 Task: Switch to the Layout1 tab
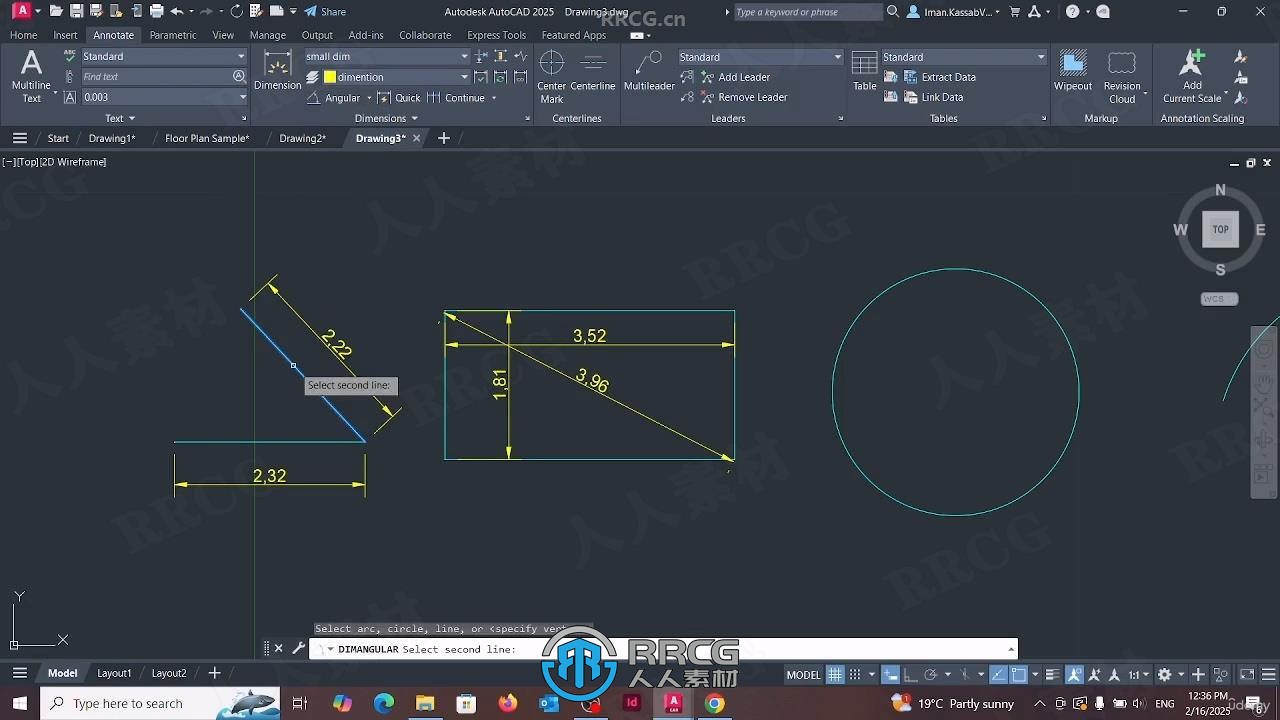click(114, 673)
